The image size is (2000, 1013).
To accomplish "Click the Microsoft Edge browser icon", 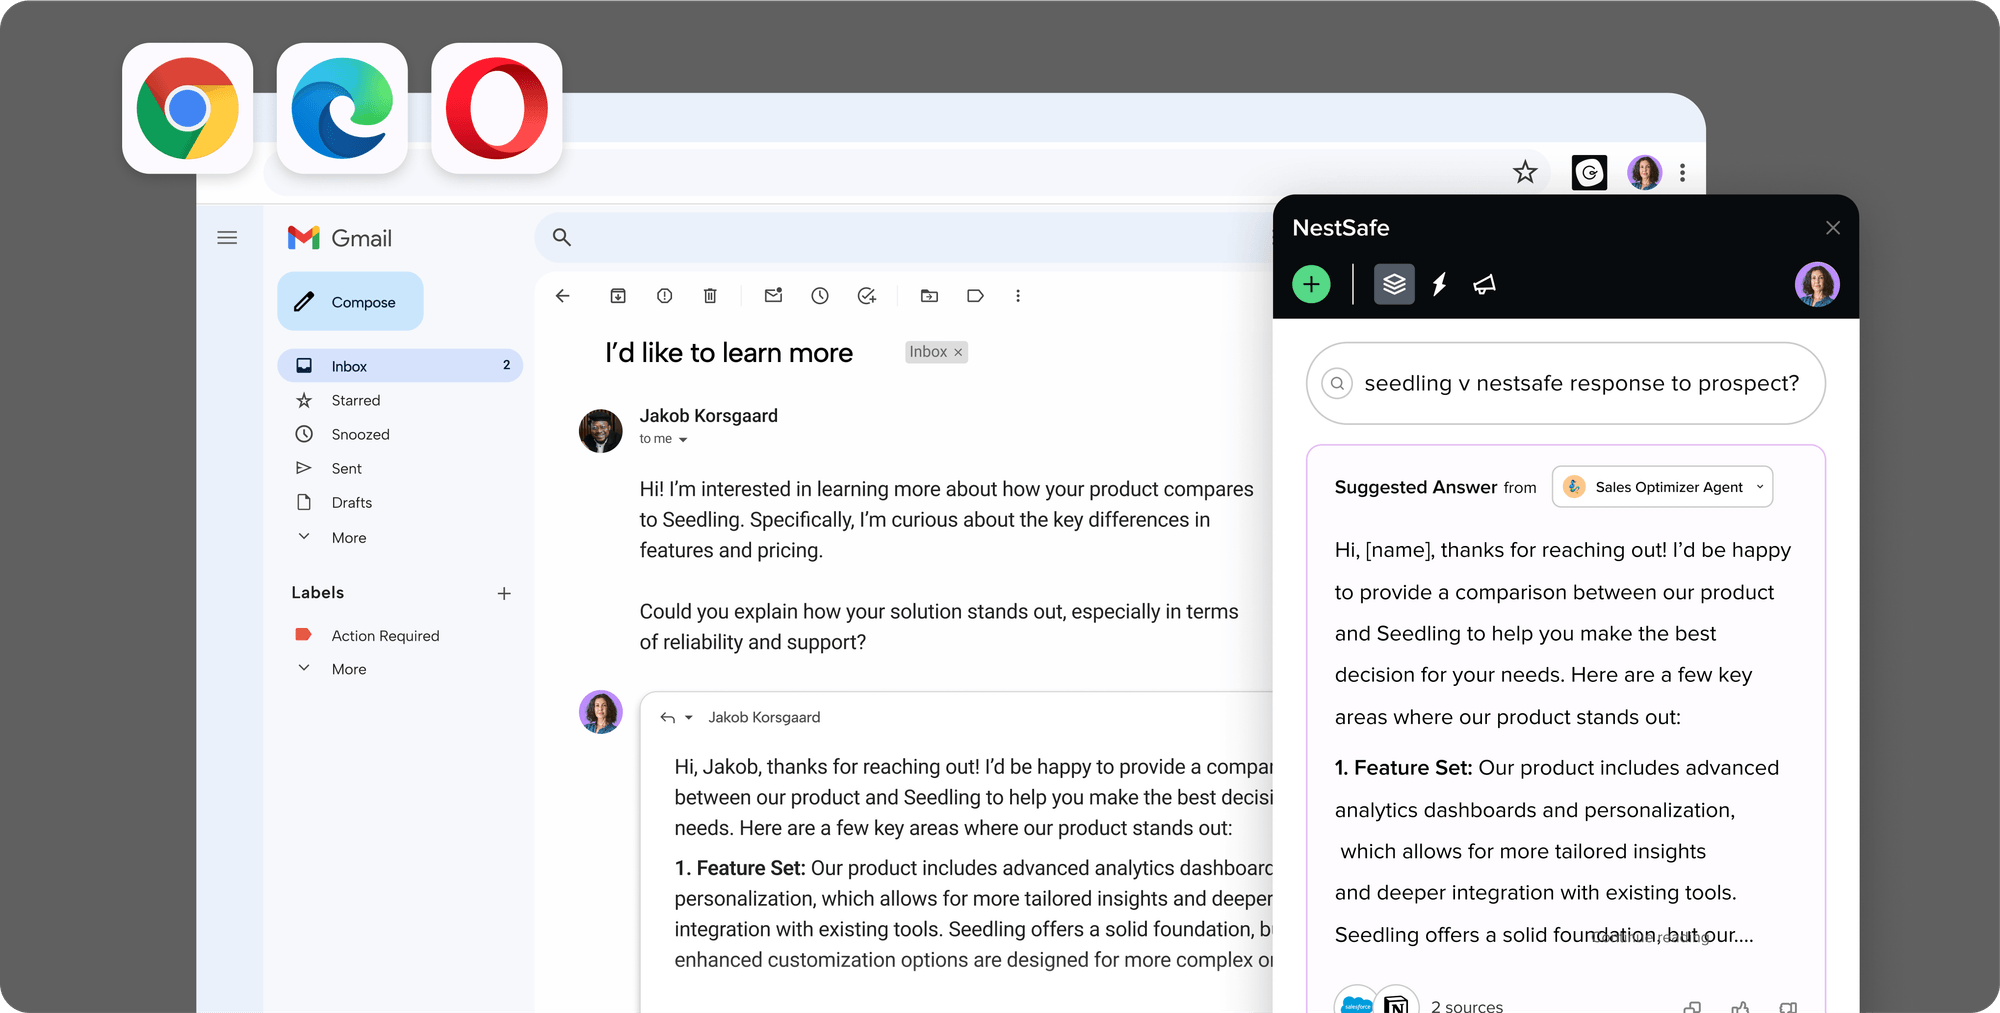I will pos(342,108).
